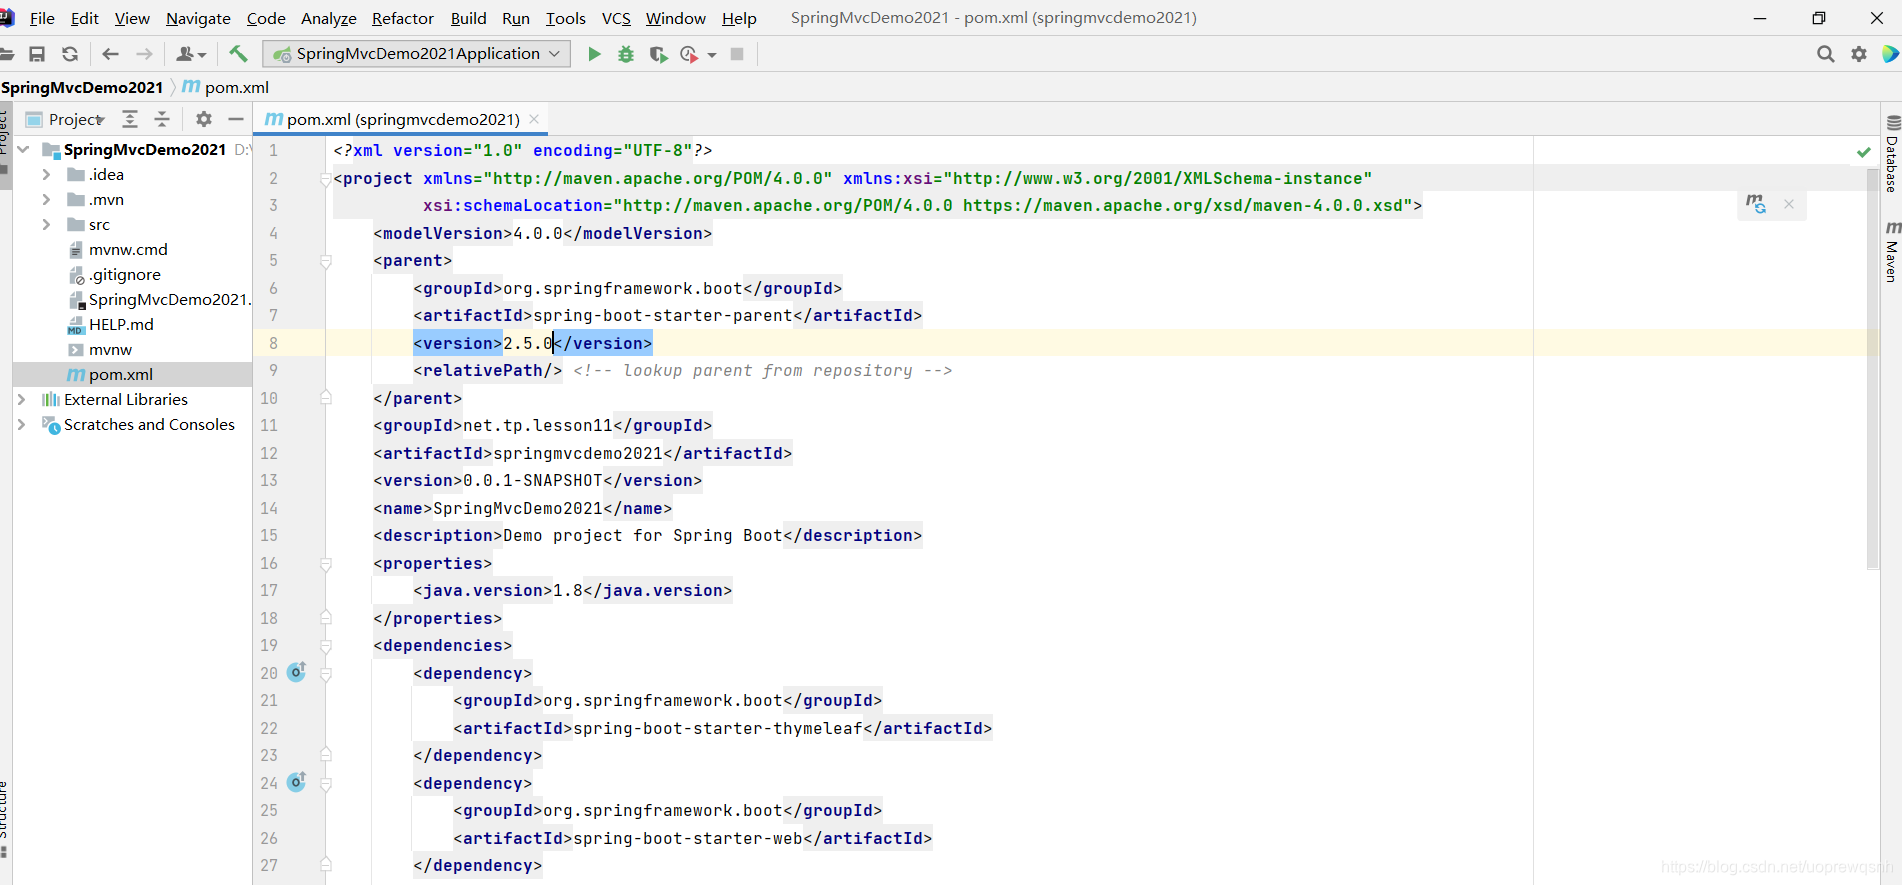The width and height of the screenshot is (1902, 885).
Task: Select mvnw.cmd in the project tree
Action: coord(128,250)
